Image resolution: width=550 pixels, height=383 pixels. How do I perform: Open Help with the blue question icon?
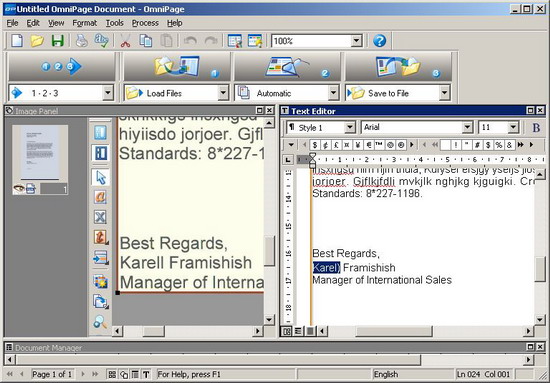(379, 41)
